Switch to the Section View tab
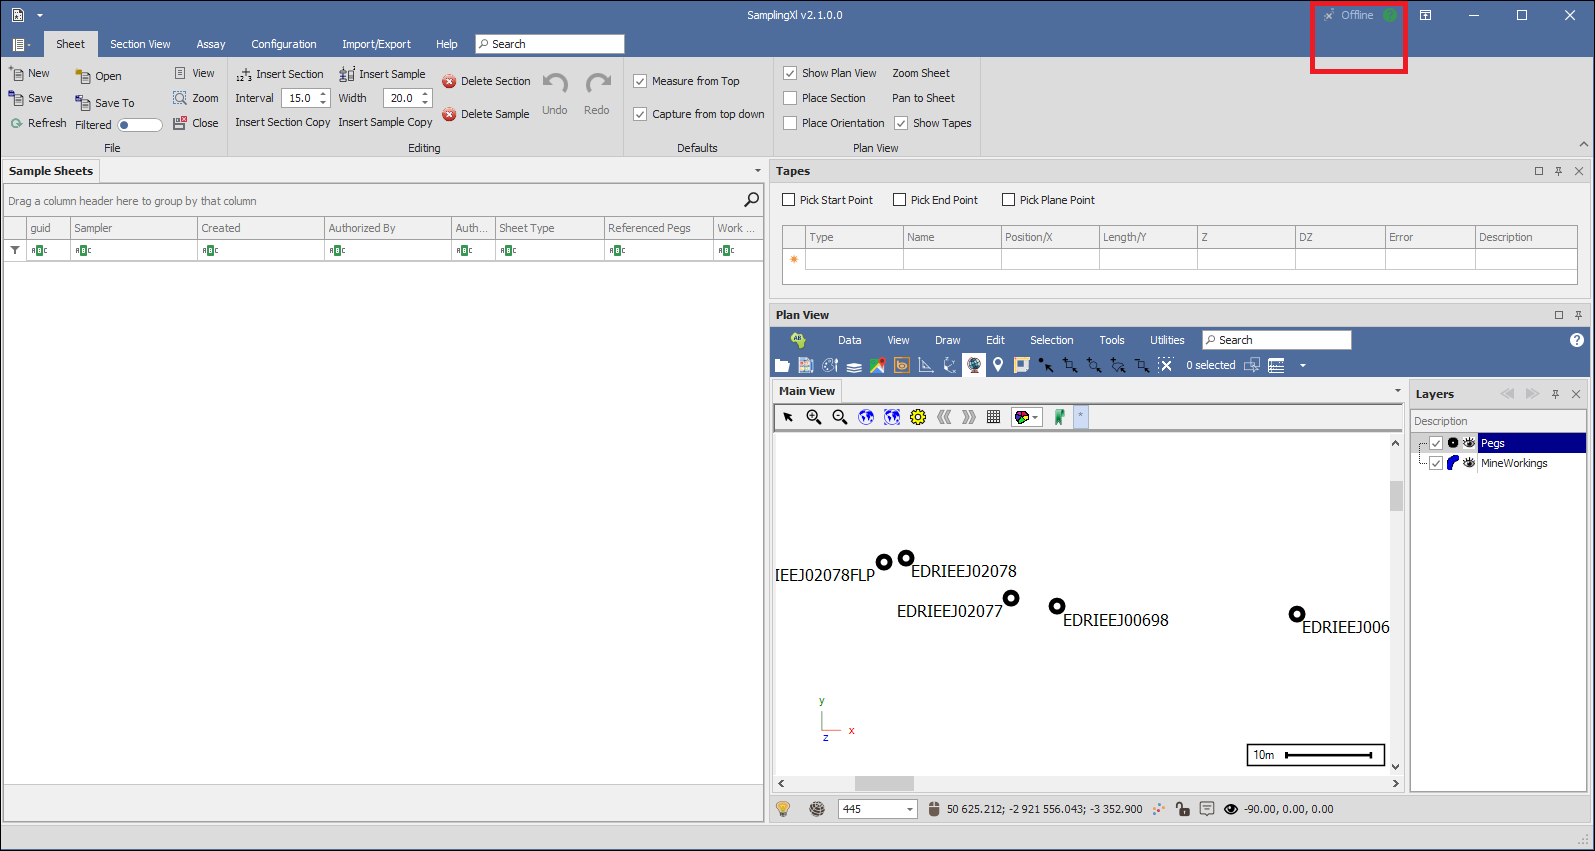Screen dimensions: 1595x851 tap(140, 44)
